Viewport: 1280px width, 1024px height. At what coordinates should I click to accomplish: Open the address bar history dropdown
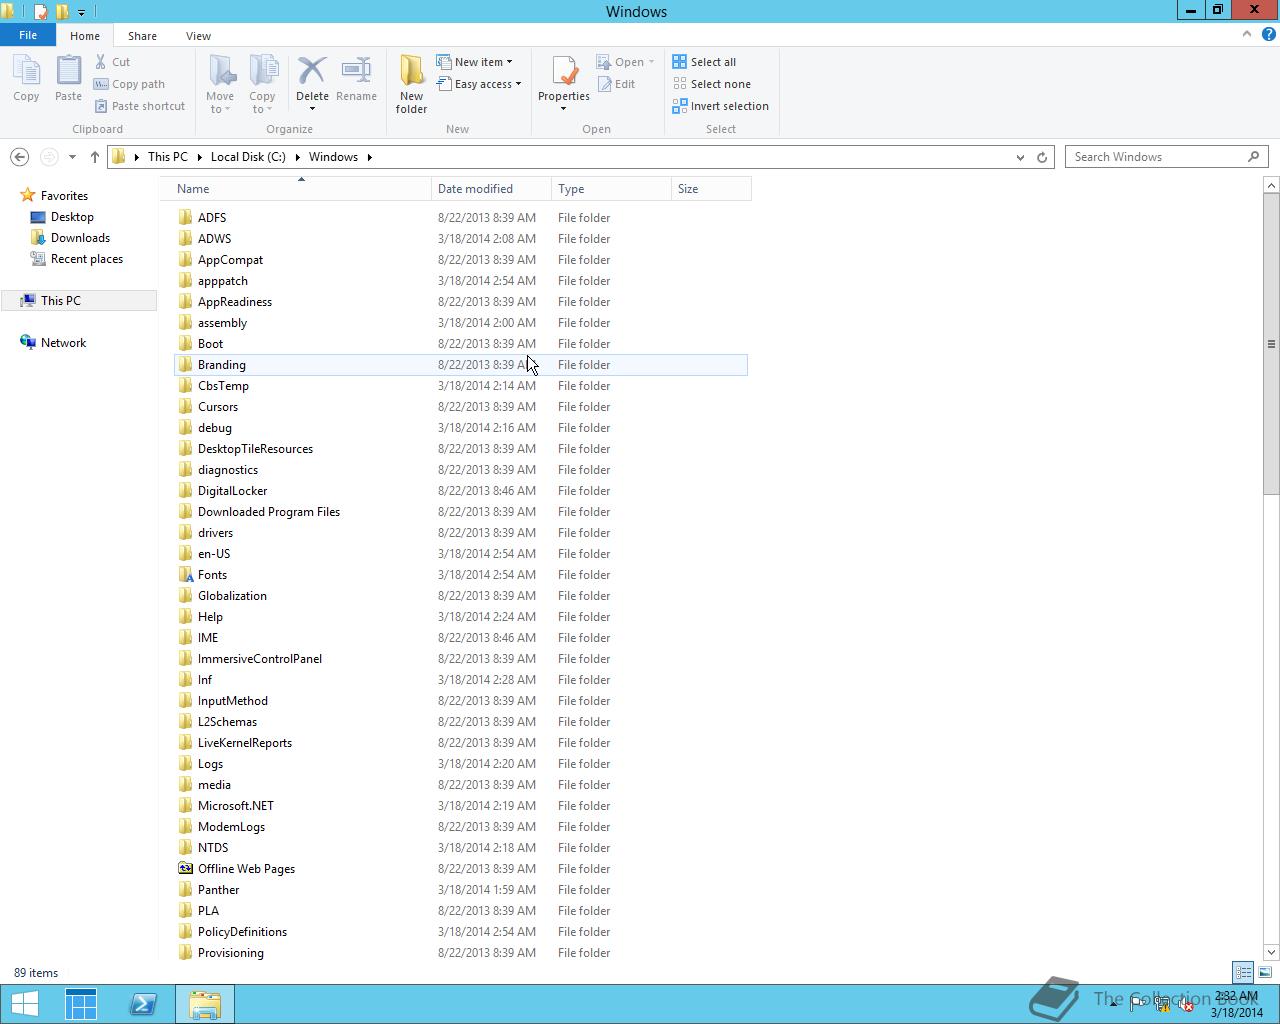tap(1020, 157)
